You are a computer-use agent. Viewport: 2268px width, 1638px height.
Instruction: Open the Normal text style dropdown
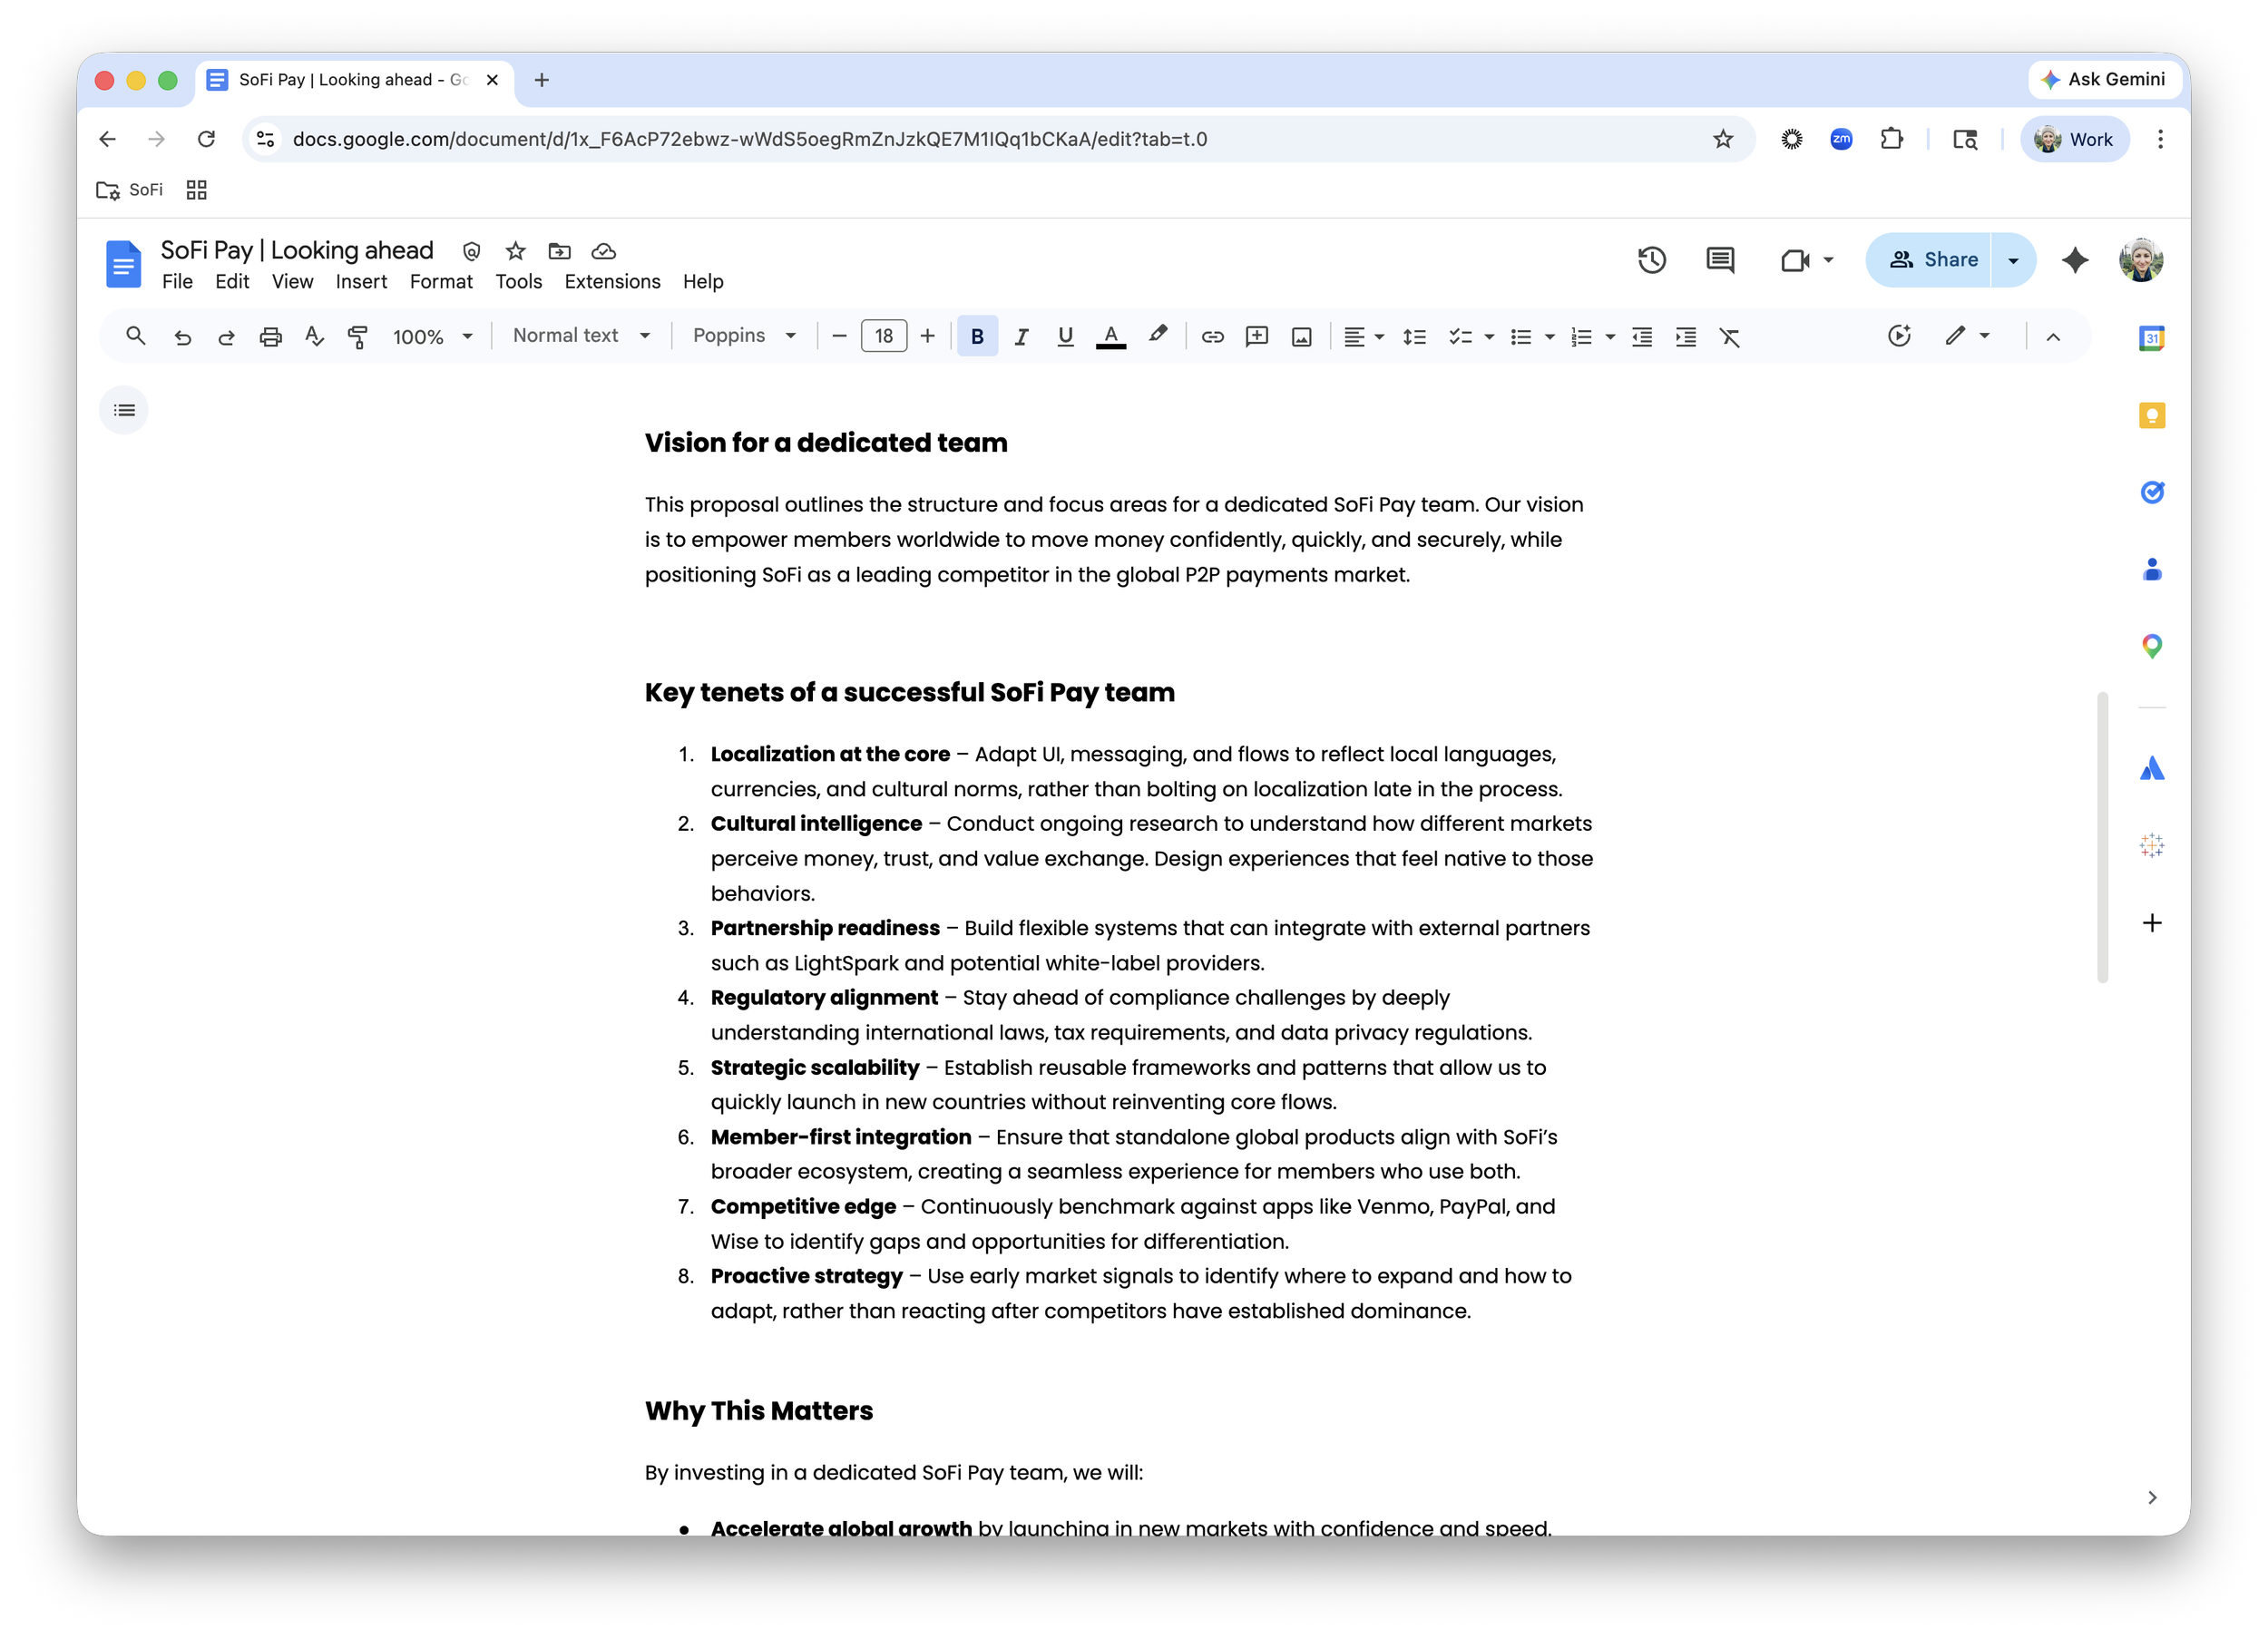581,336
